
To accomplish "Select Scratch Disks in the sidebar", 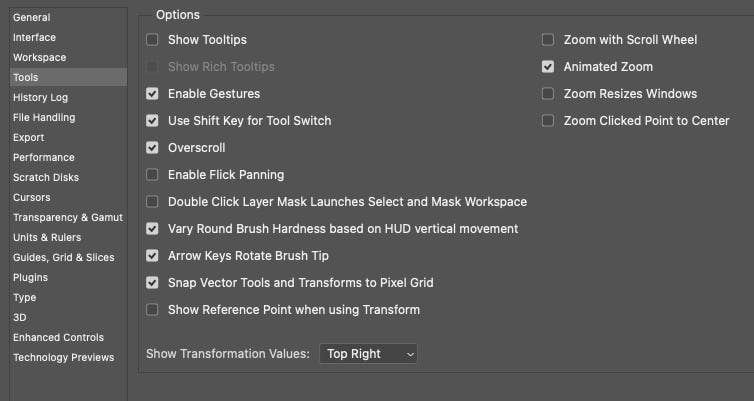I will pyautogui.click(x=45, y=177).
